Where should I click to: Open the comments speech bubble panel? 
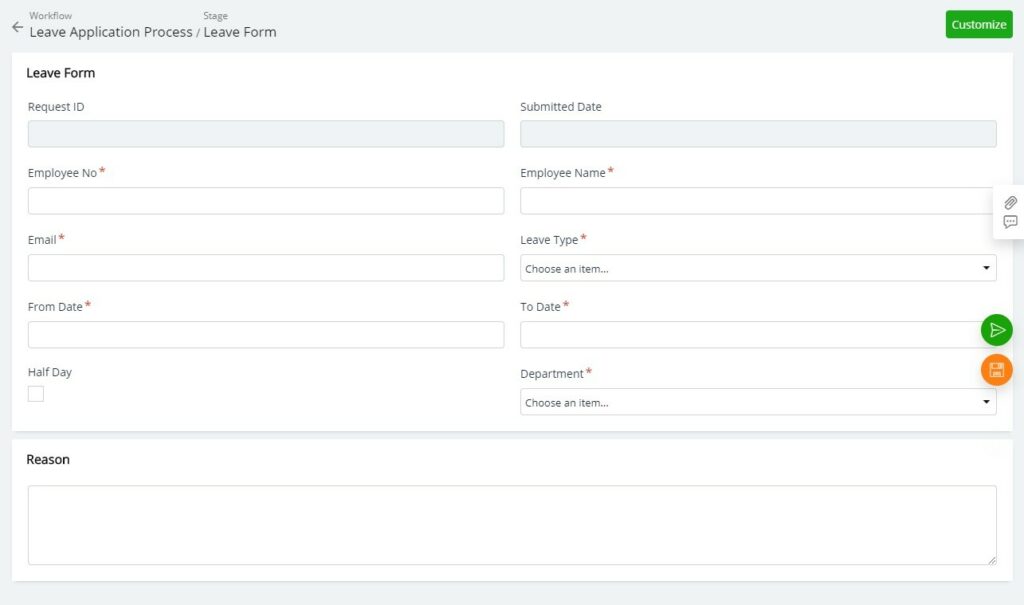coord(1011,223)
